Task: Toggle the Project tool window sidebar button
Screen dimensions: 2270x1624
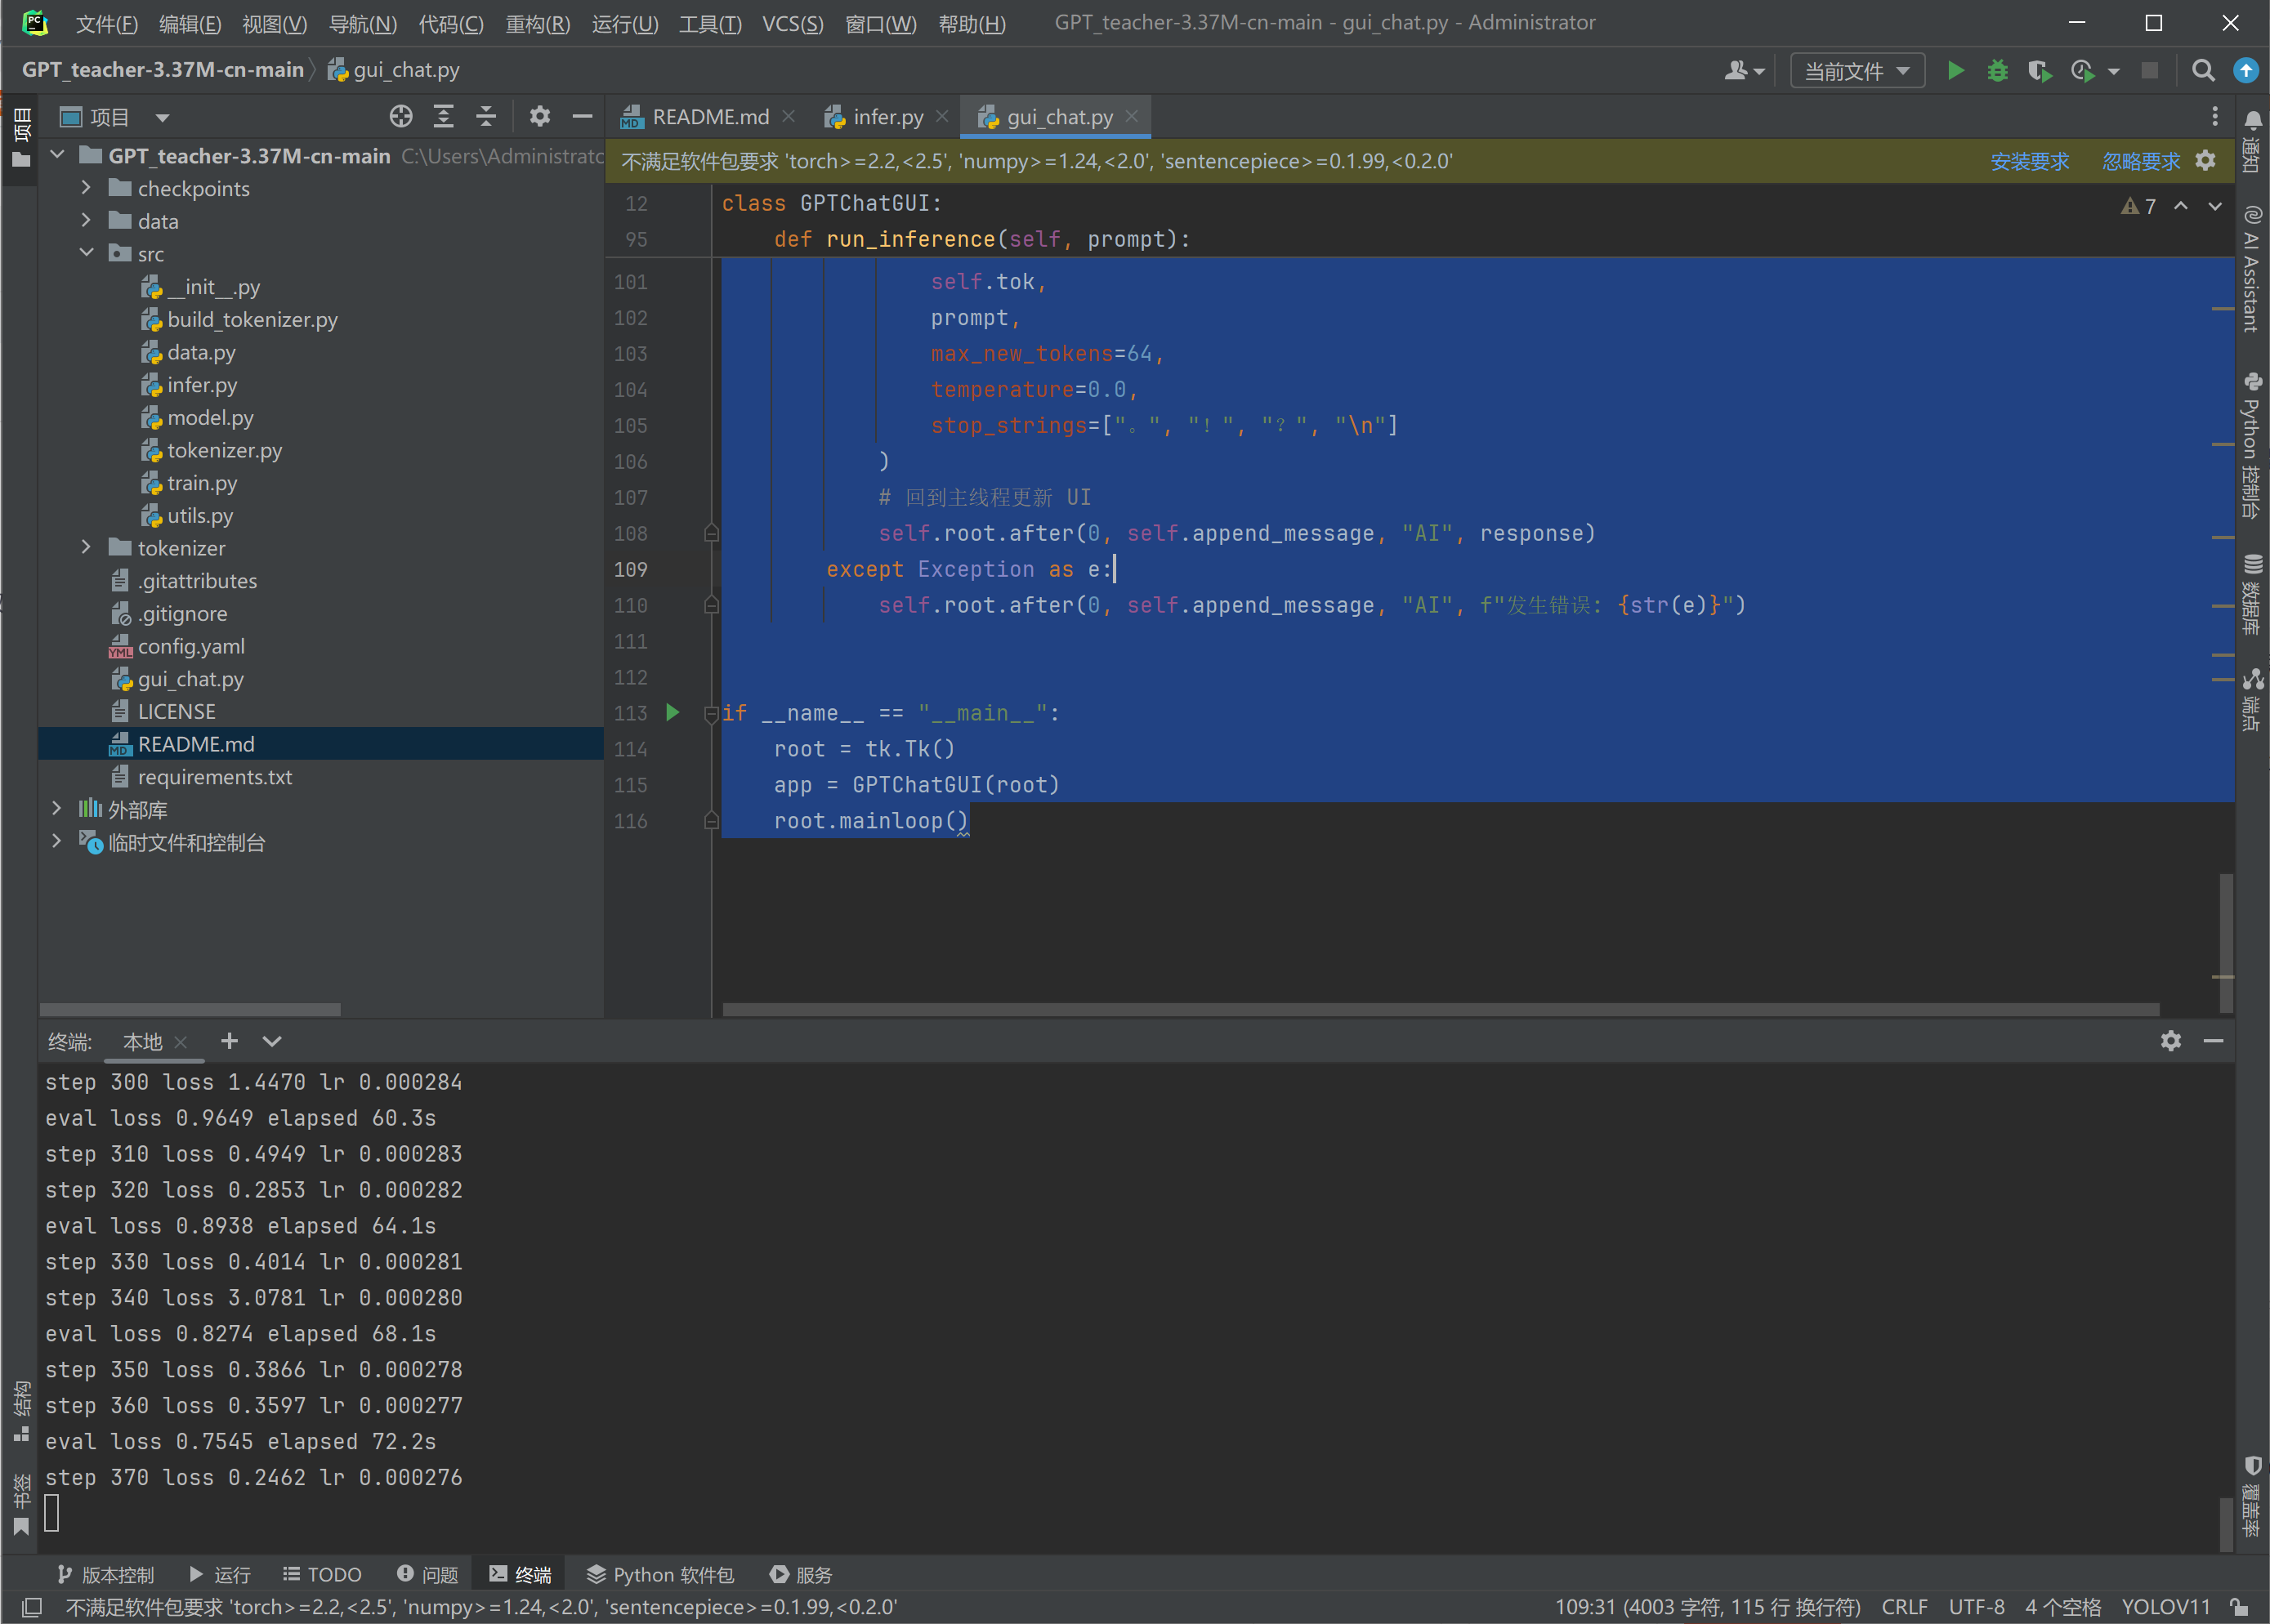Action: point(21,138)
